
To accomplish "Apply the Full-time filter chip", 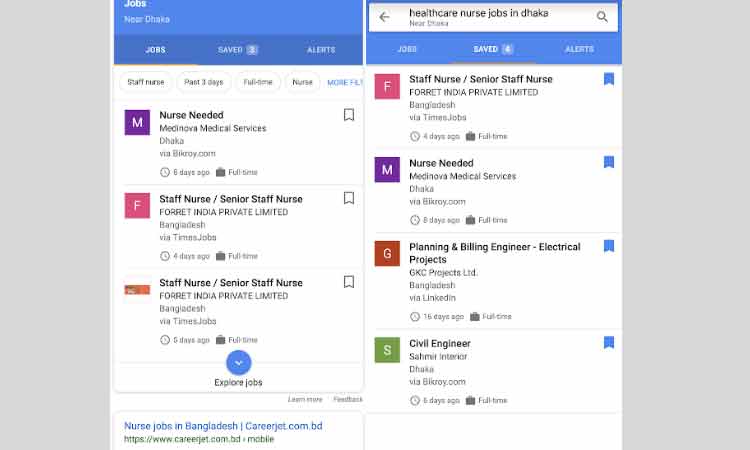I will (x=258, y=82).
